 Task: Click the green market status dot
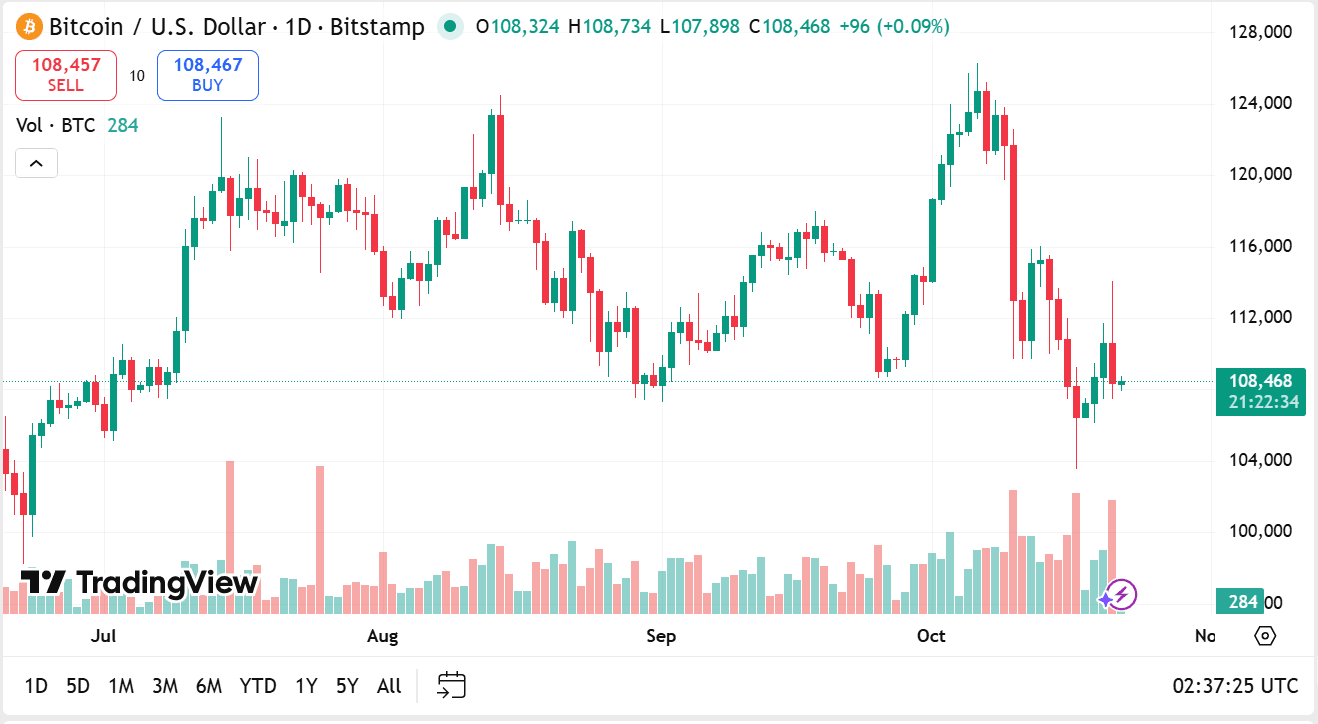tap(451, 26)
